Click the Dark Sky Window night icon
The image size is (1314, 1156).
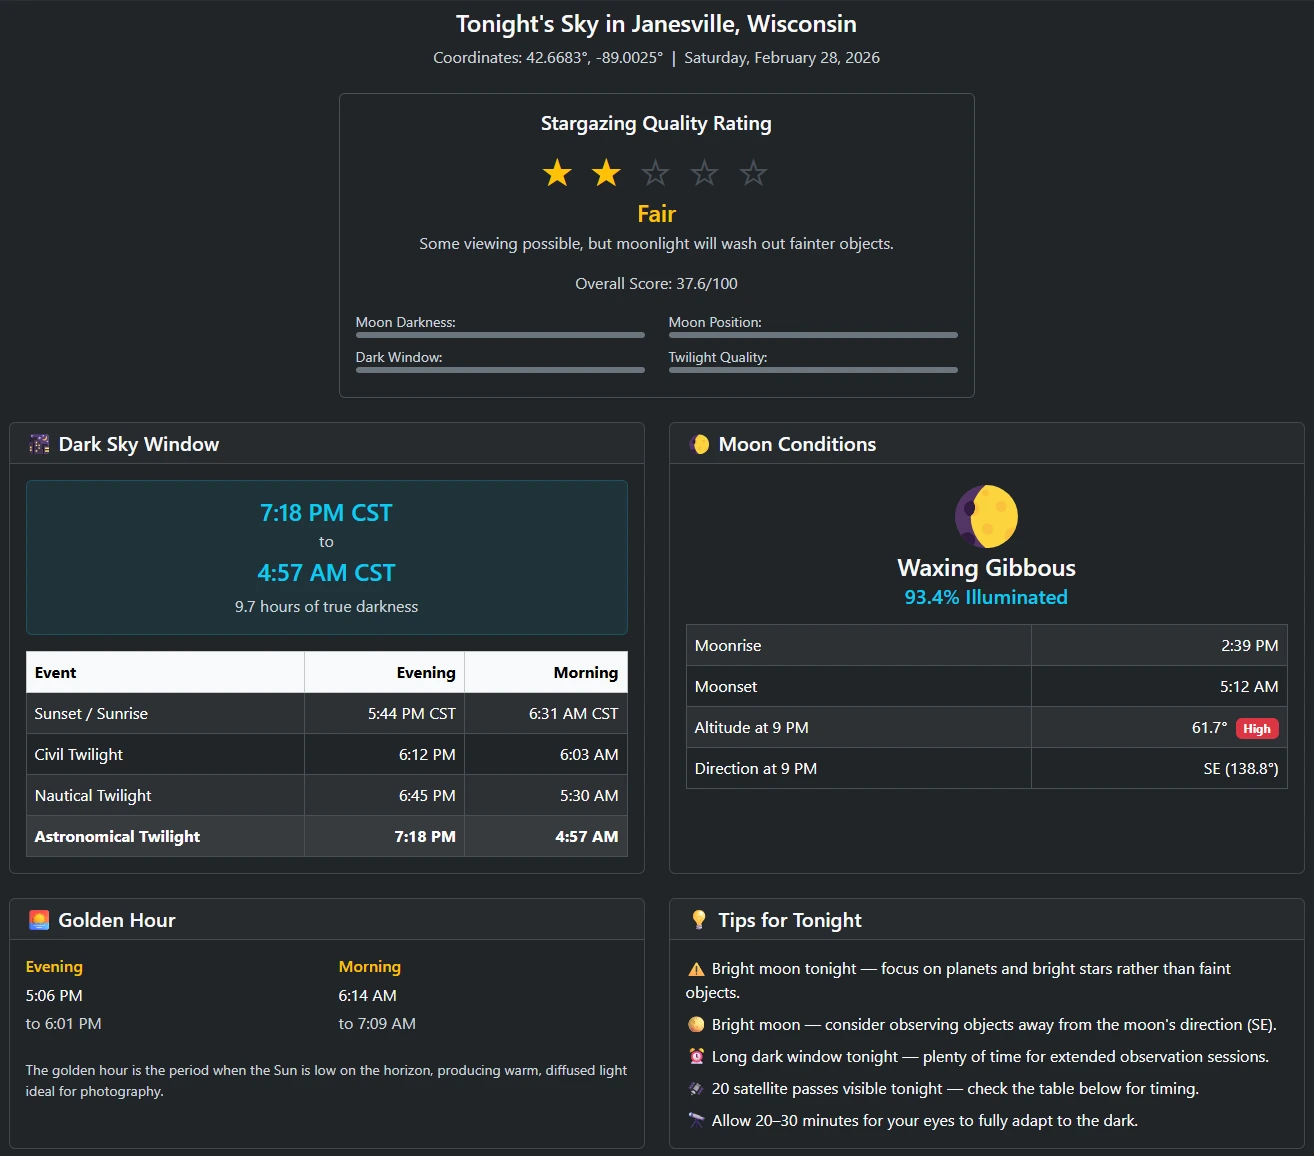coord(39,445)
